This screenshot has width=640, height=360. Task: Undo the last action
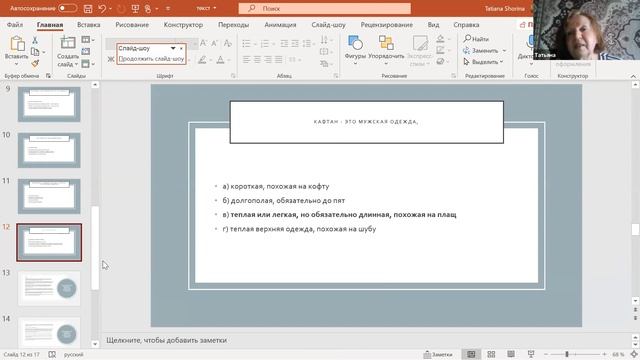click(x=102, y=8)
